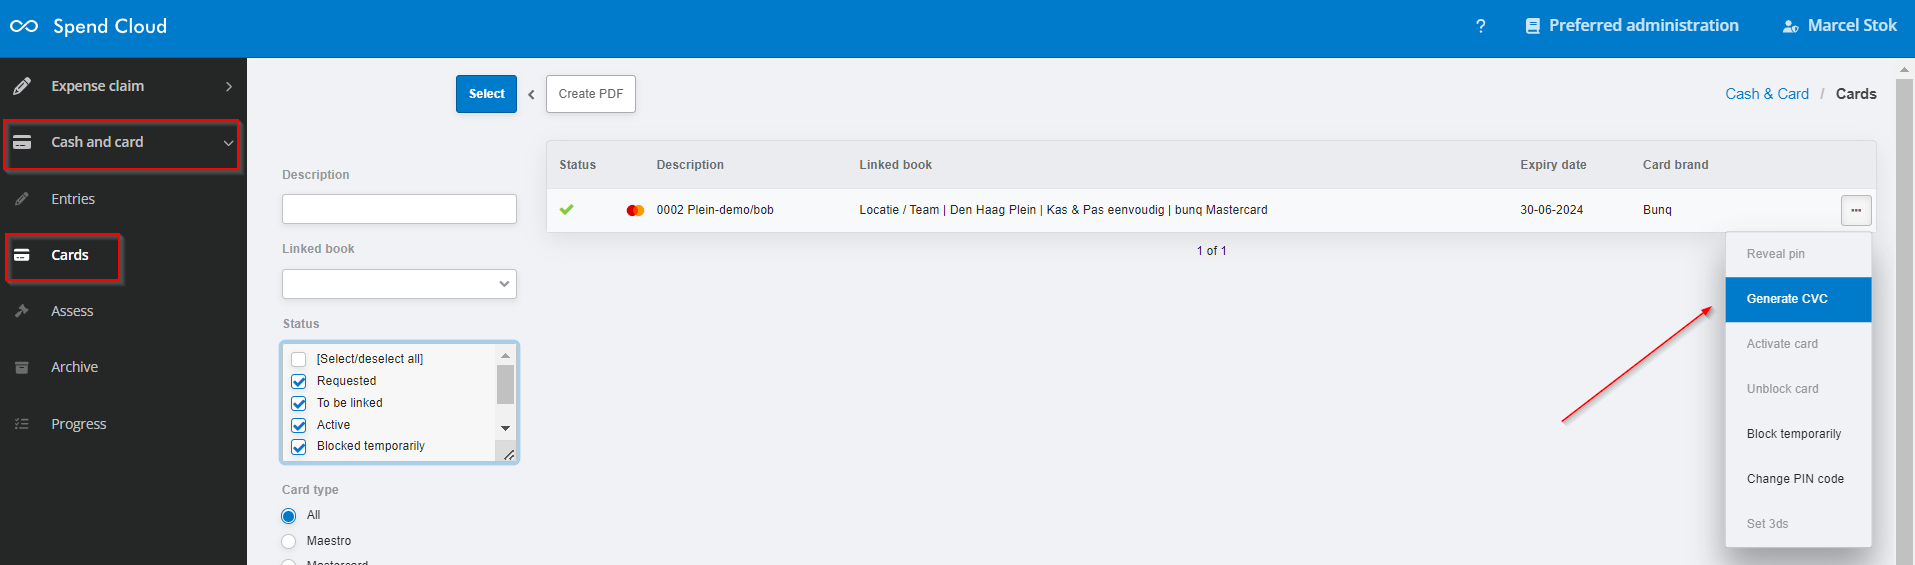Image resolution: width=1915 pixels, height=565 pixels.
Task: Choose Reveal pin from the context menu
Action: [1798, 254]
